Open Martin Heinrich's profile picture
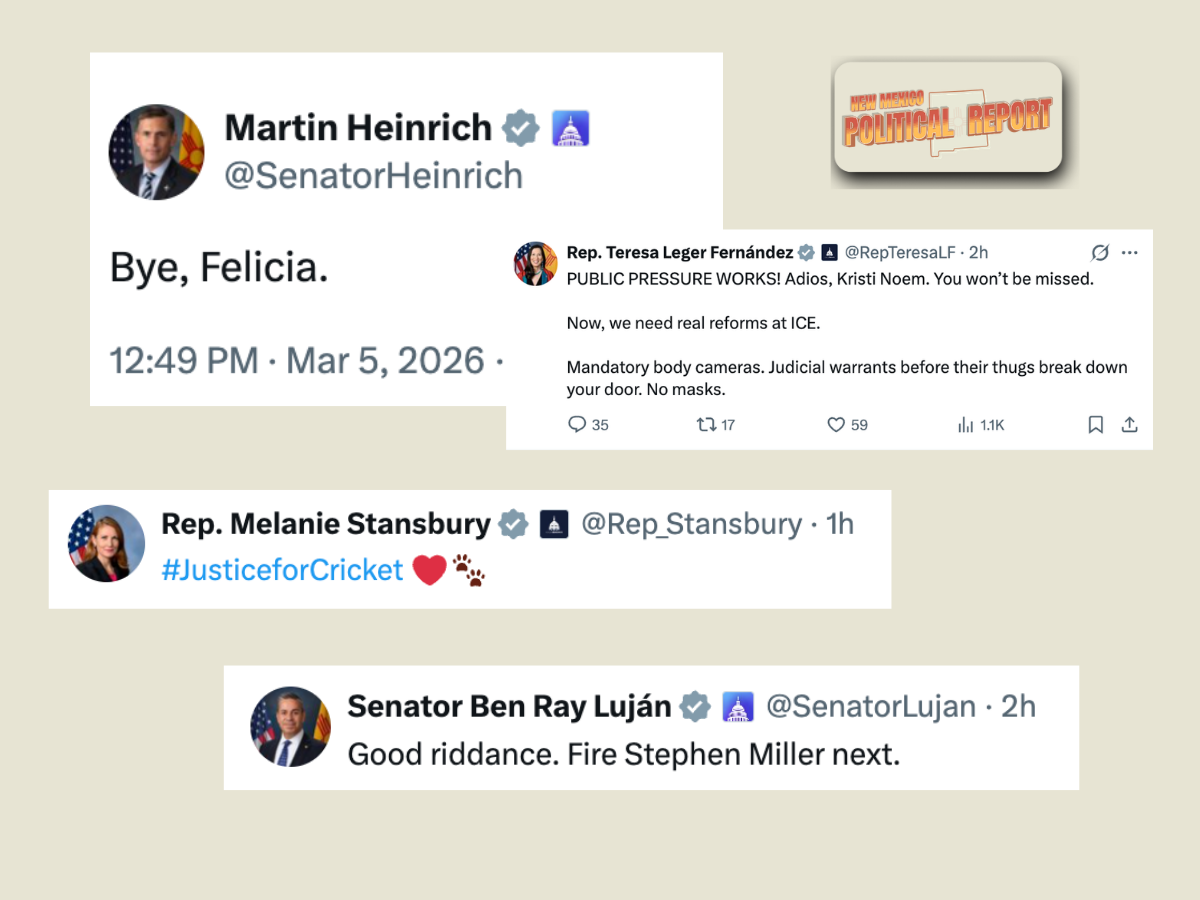1200x900 pixels. pos(156,151)
